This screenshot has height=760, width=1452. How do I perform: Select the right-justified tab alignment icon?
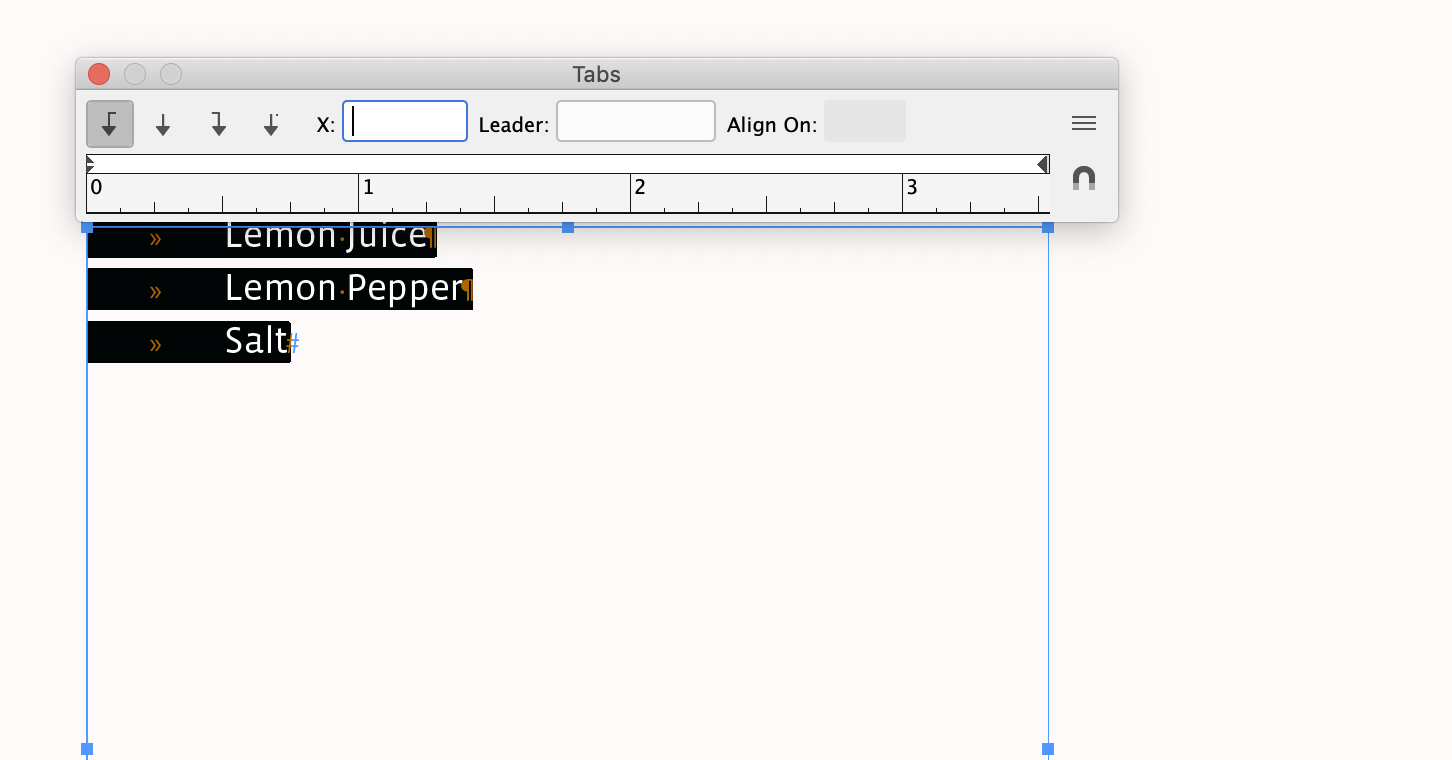coord(218,123)
